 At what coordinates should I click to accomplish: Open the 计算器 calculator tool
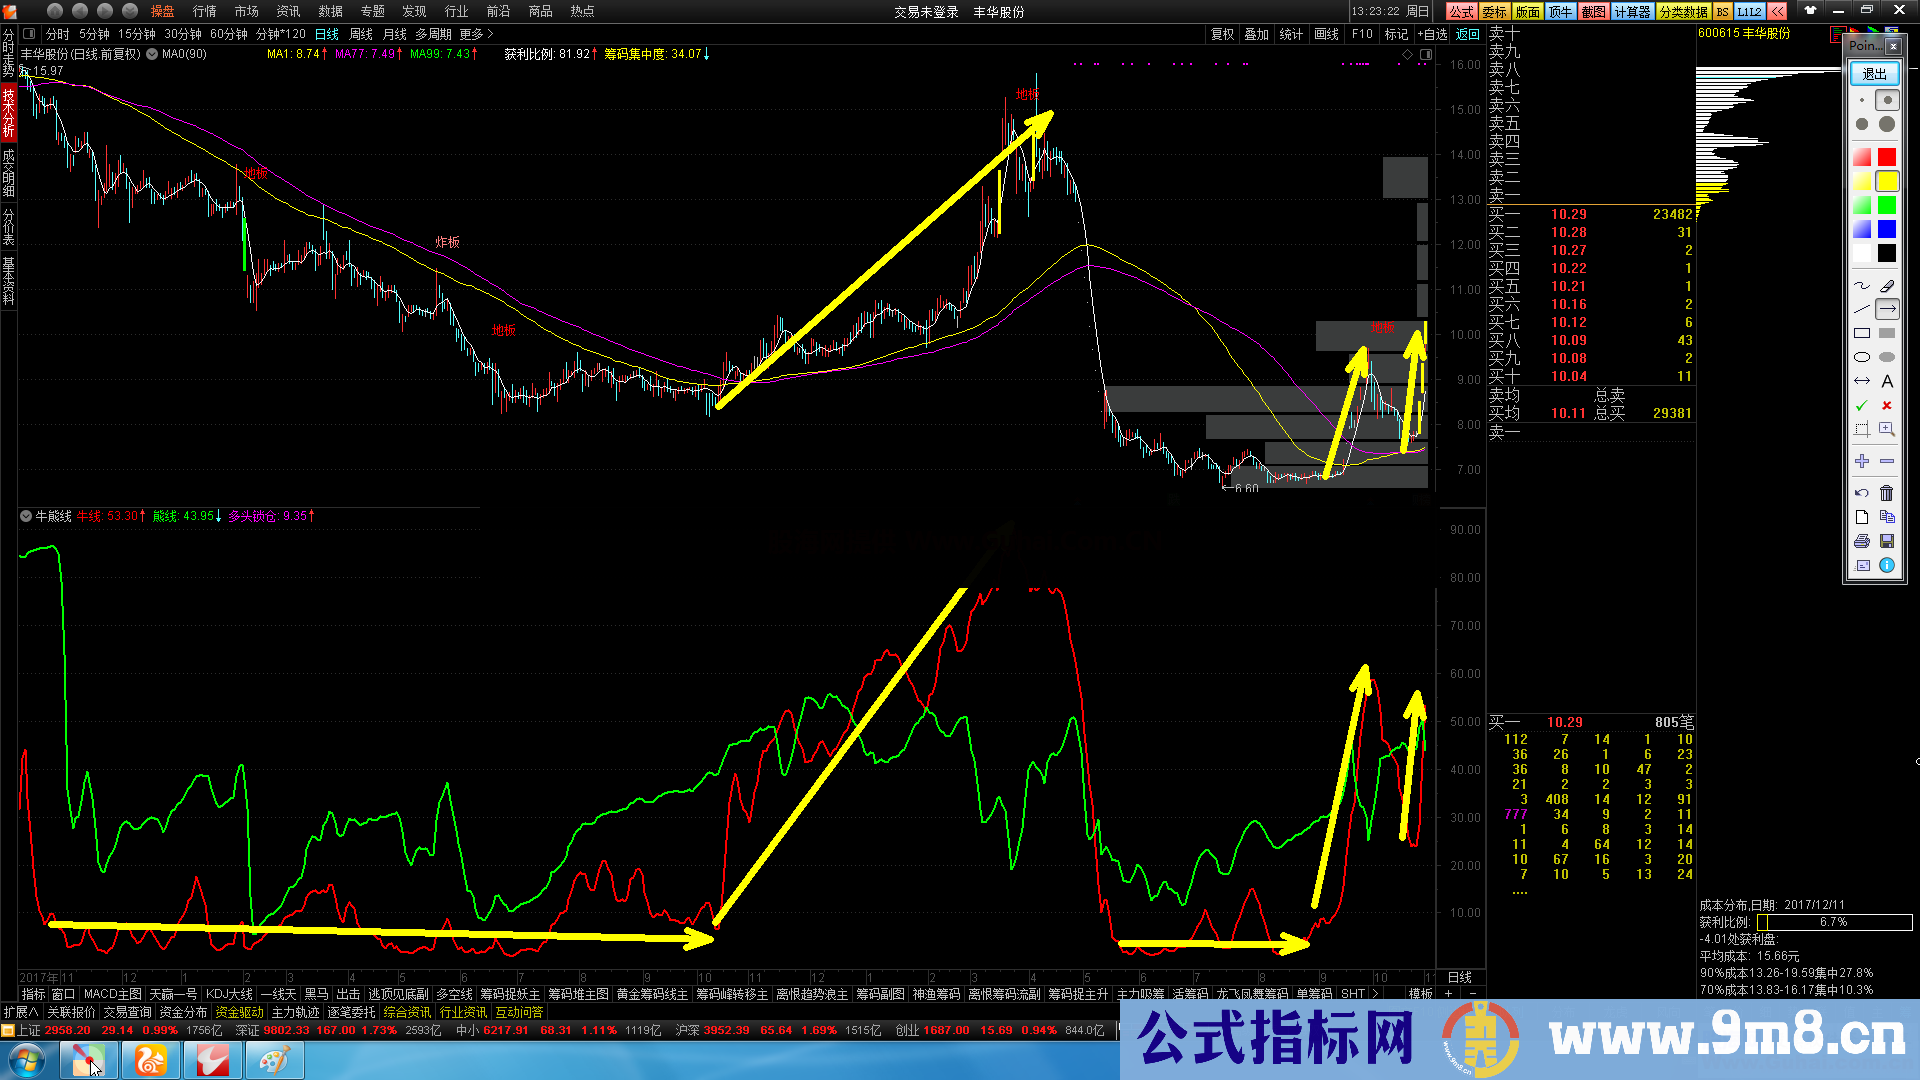(1633, 12)
